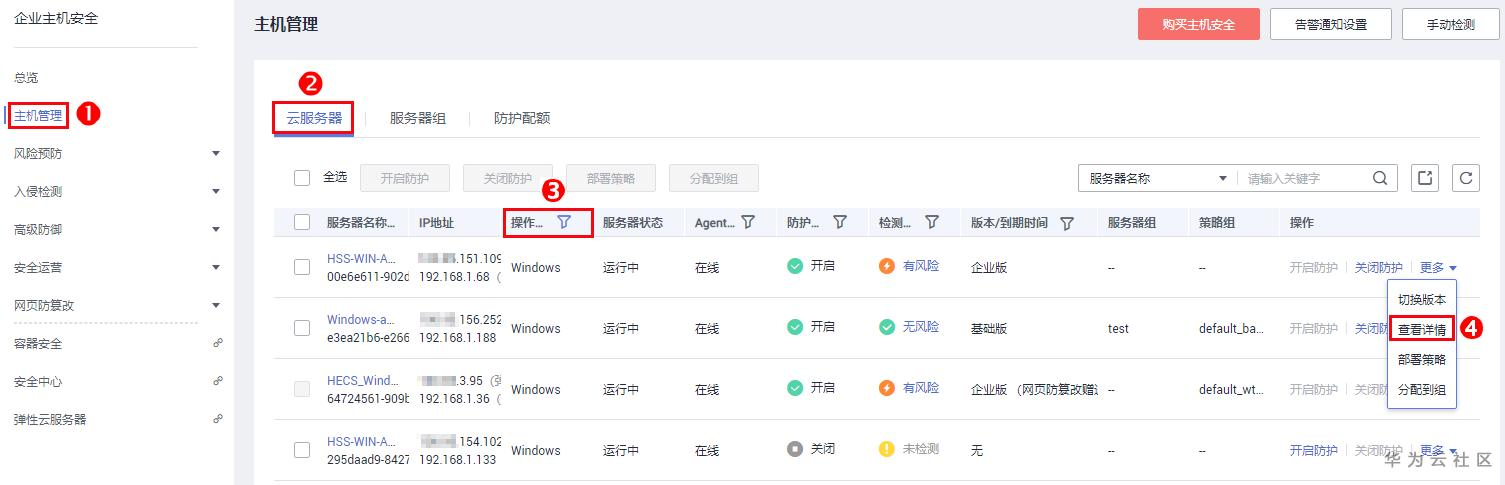The image size is (1505, 485).
Task: Expand the 入侵检测 sidebar section
Action: pos(215,192)
